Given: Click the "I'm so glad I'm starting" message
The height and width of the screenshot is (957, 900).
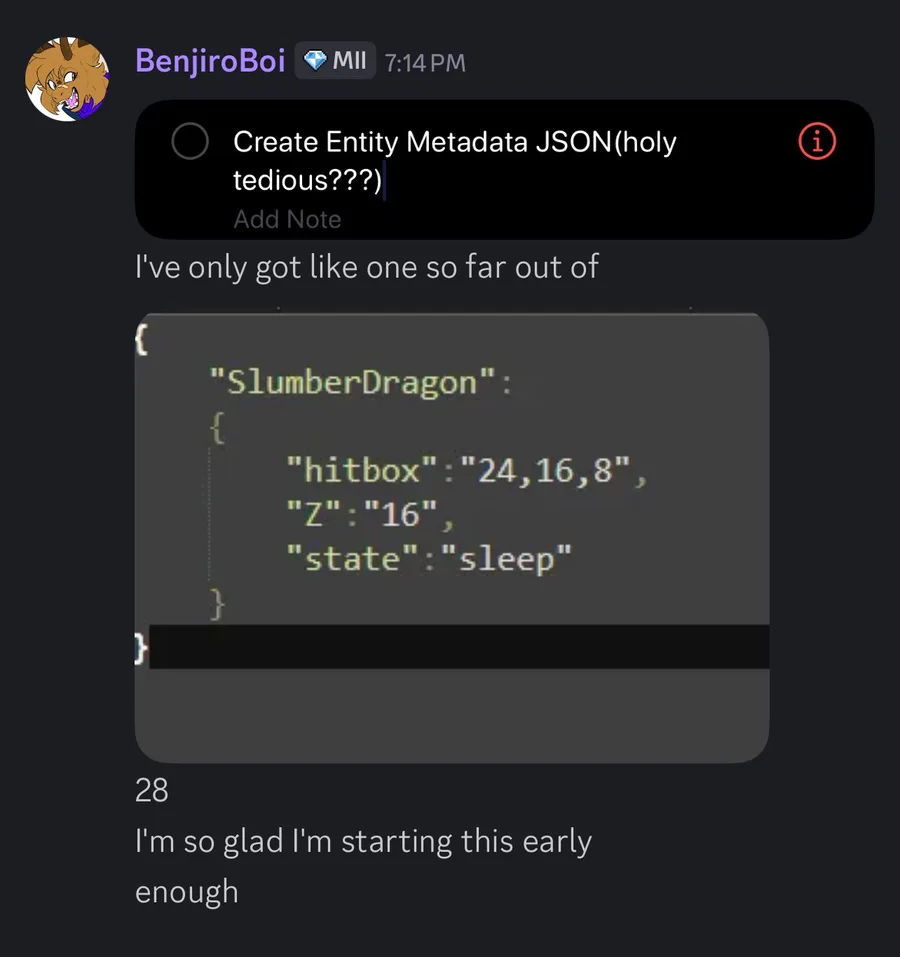Looking at the screenshot, I should 363,842.
